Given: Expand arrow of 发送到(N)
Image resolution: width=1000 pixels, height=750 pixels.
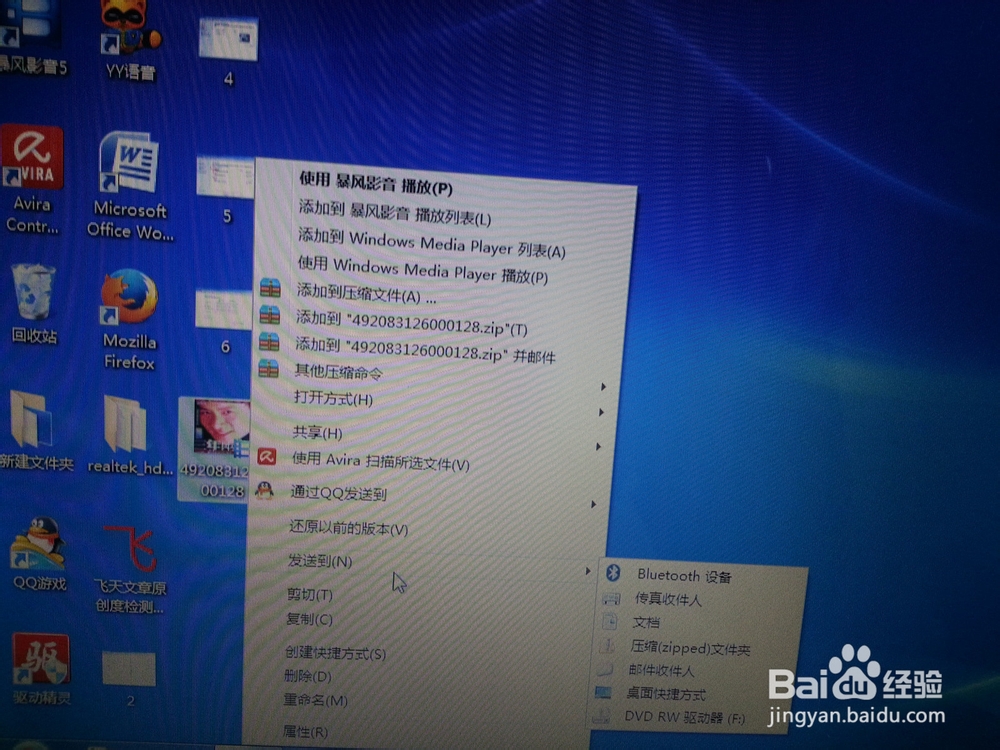Looking at the screenshot, I should point(588,571).
